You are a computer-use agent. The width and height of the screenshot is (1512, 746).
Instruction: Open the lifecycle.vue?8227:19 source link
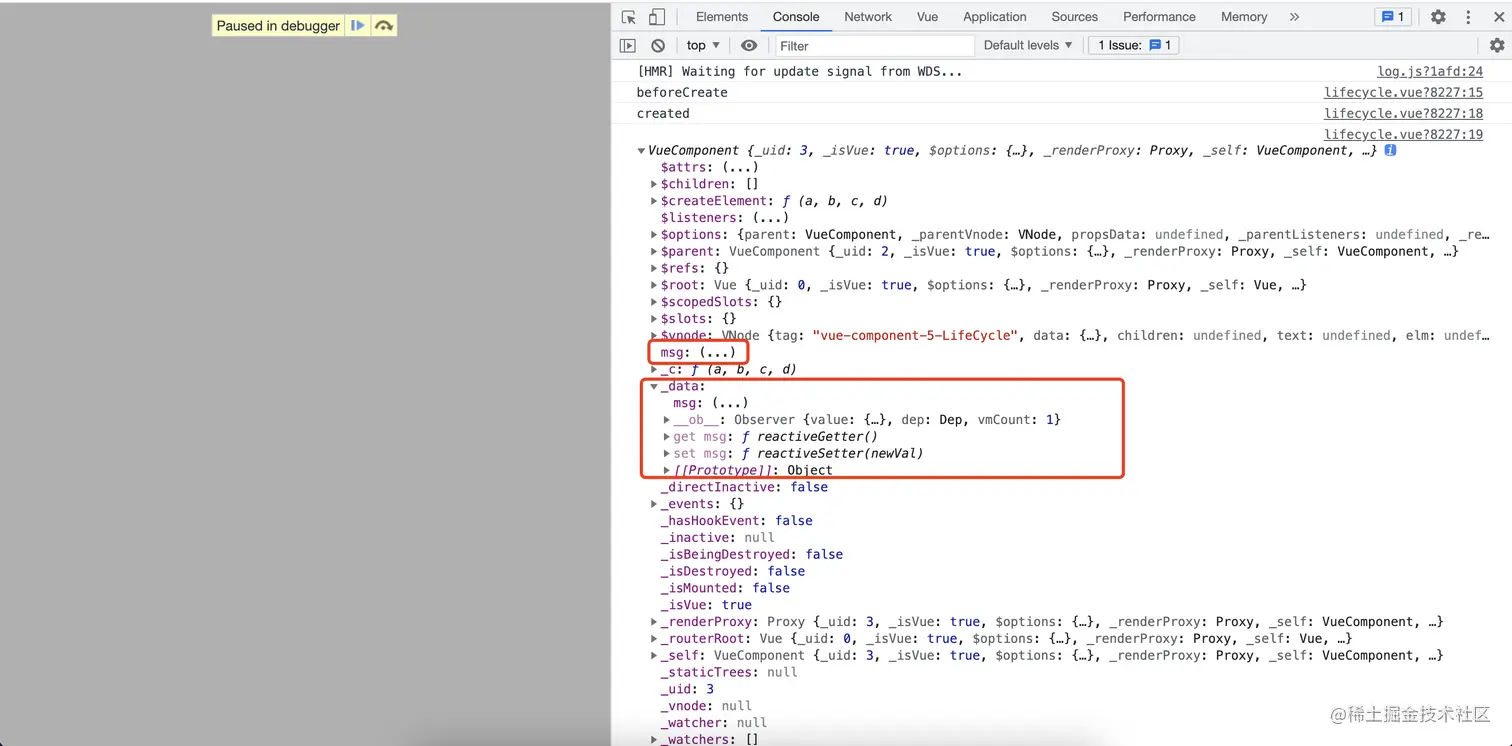coord(1404,135)
